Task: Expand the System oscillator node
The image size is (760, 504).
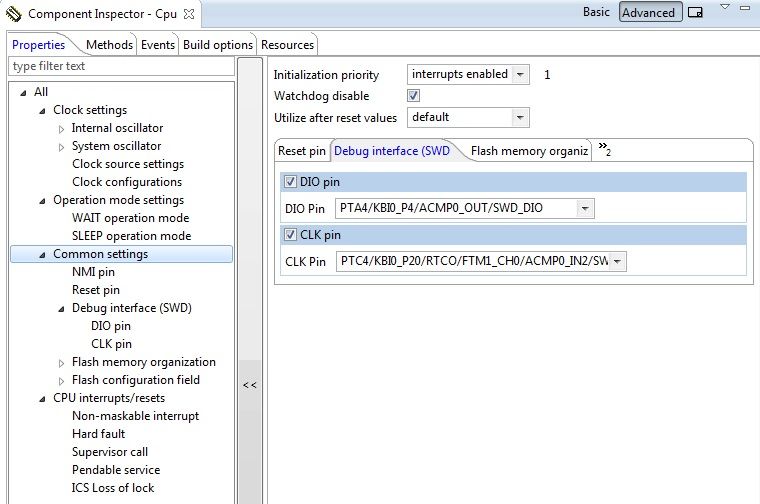Action: point(61,147)
